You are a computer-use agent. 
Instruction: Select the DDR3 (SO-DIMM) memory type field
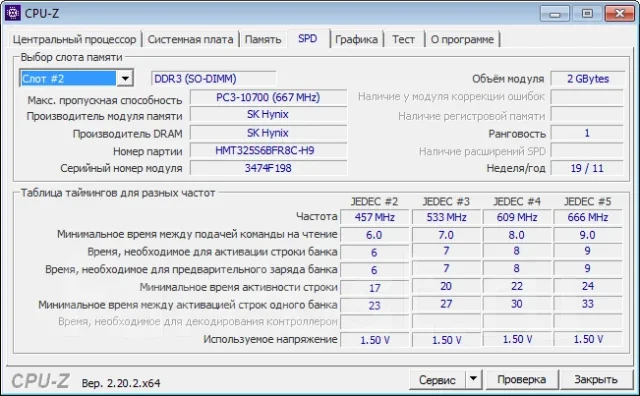213,79
